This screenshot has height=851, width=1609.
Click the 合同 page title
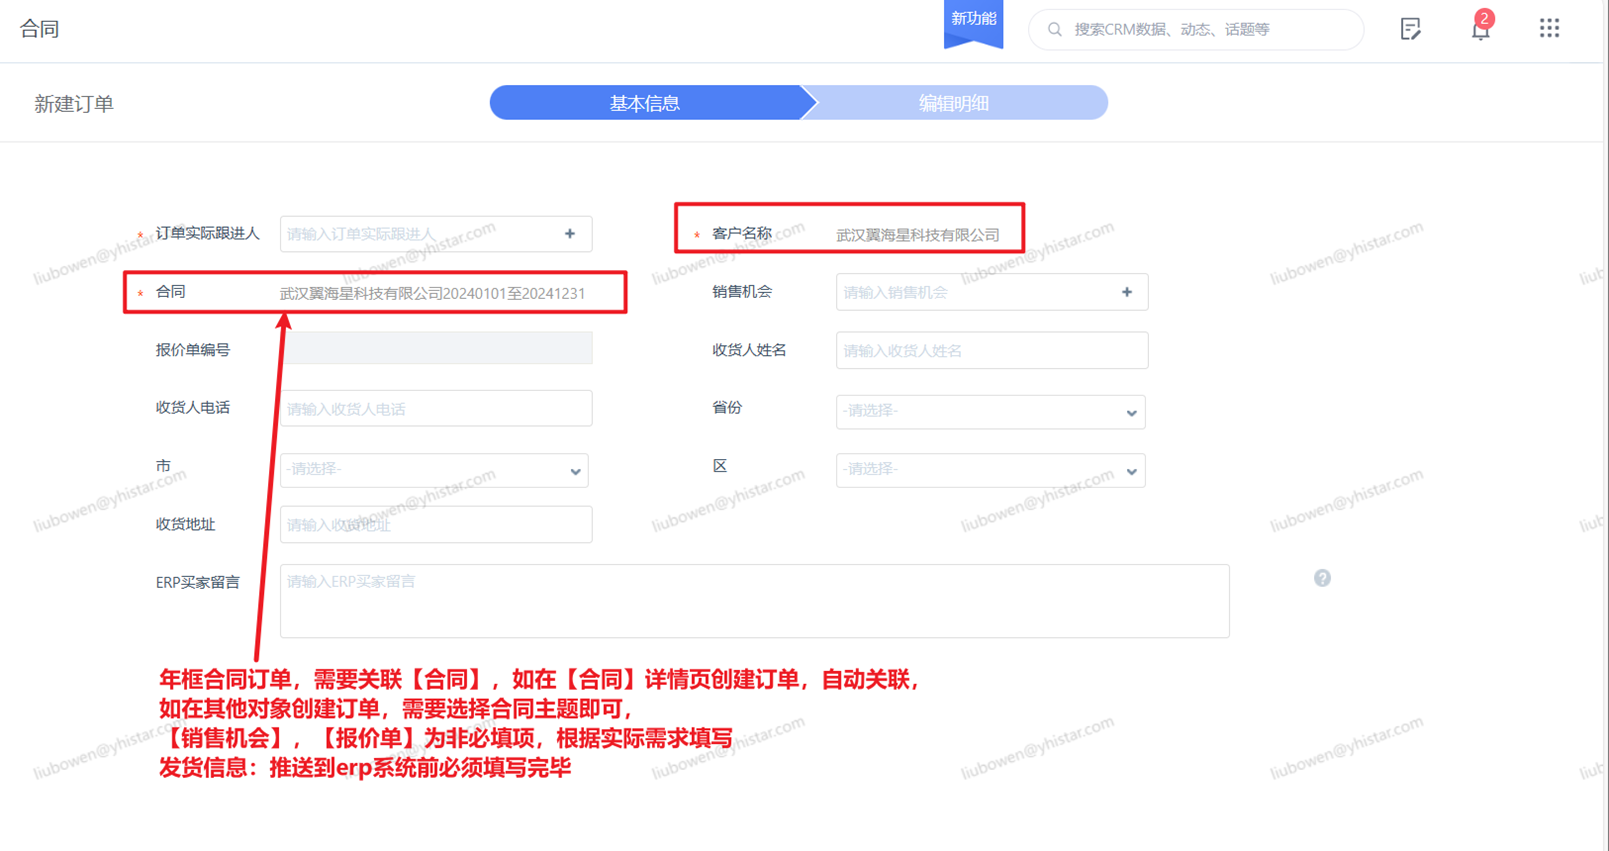(x=40, y=29)
